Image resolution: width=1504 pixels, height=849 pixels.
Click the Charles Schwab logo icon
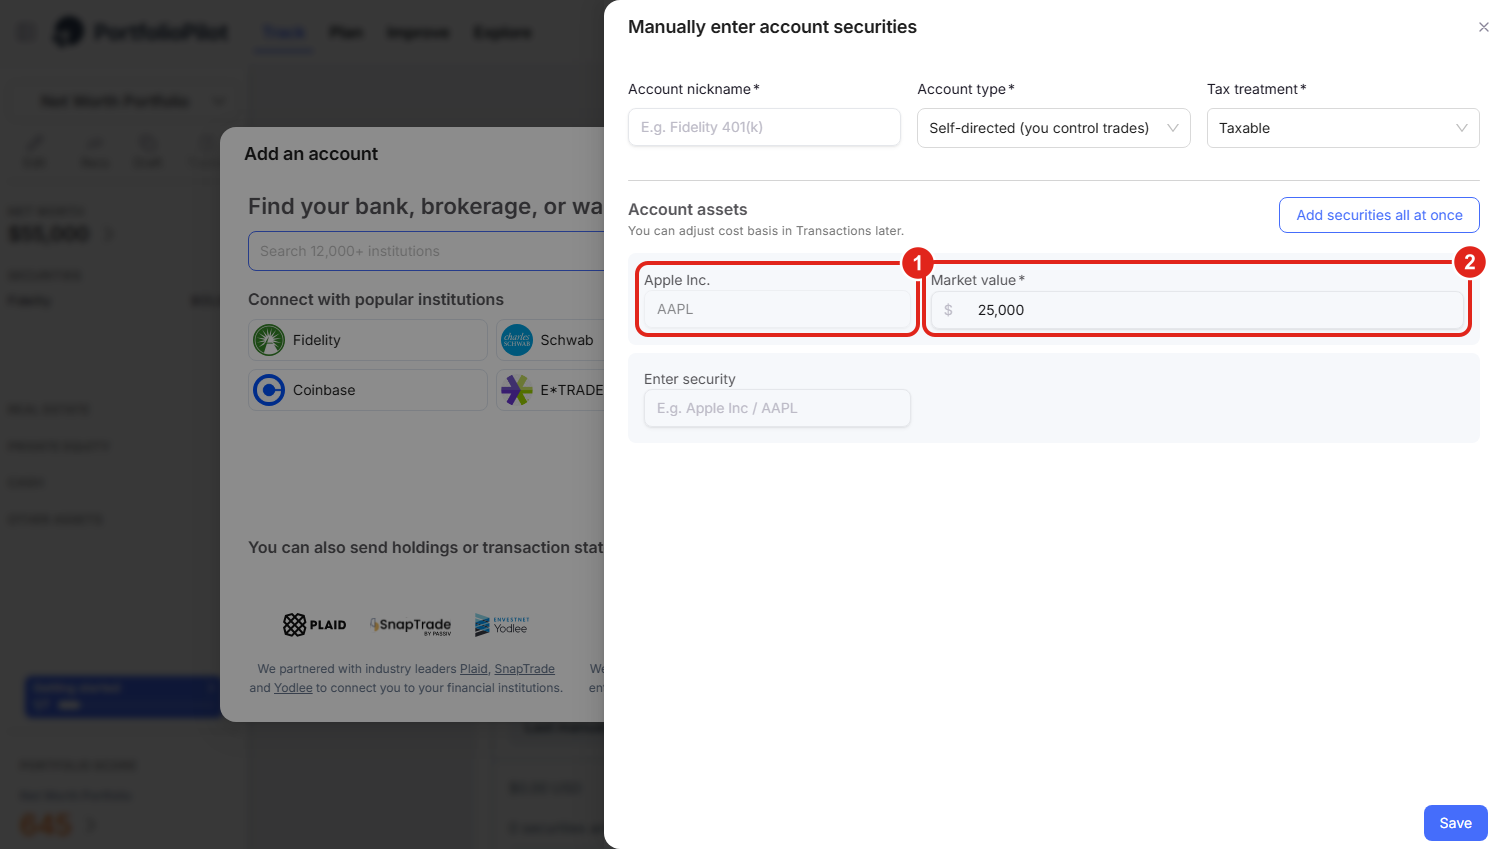[517, 340]
